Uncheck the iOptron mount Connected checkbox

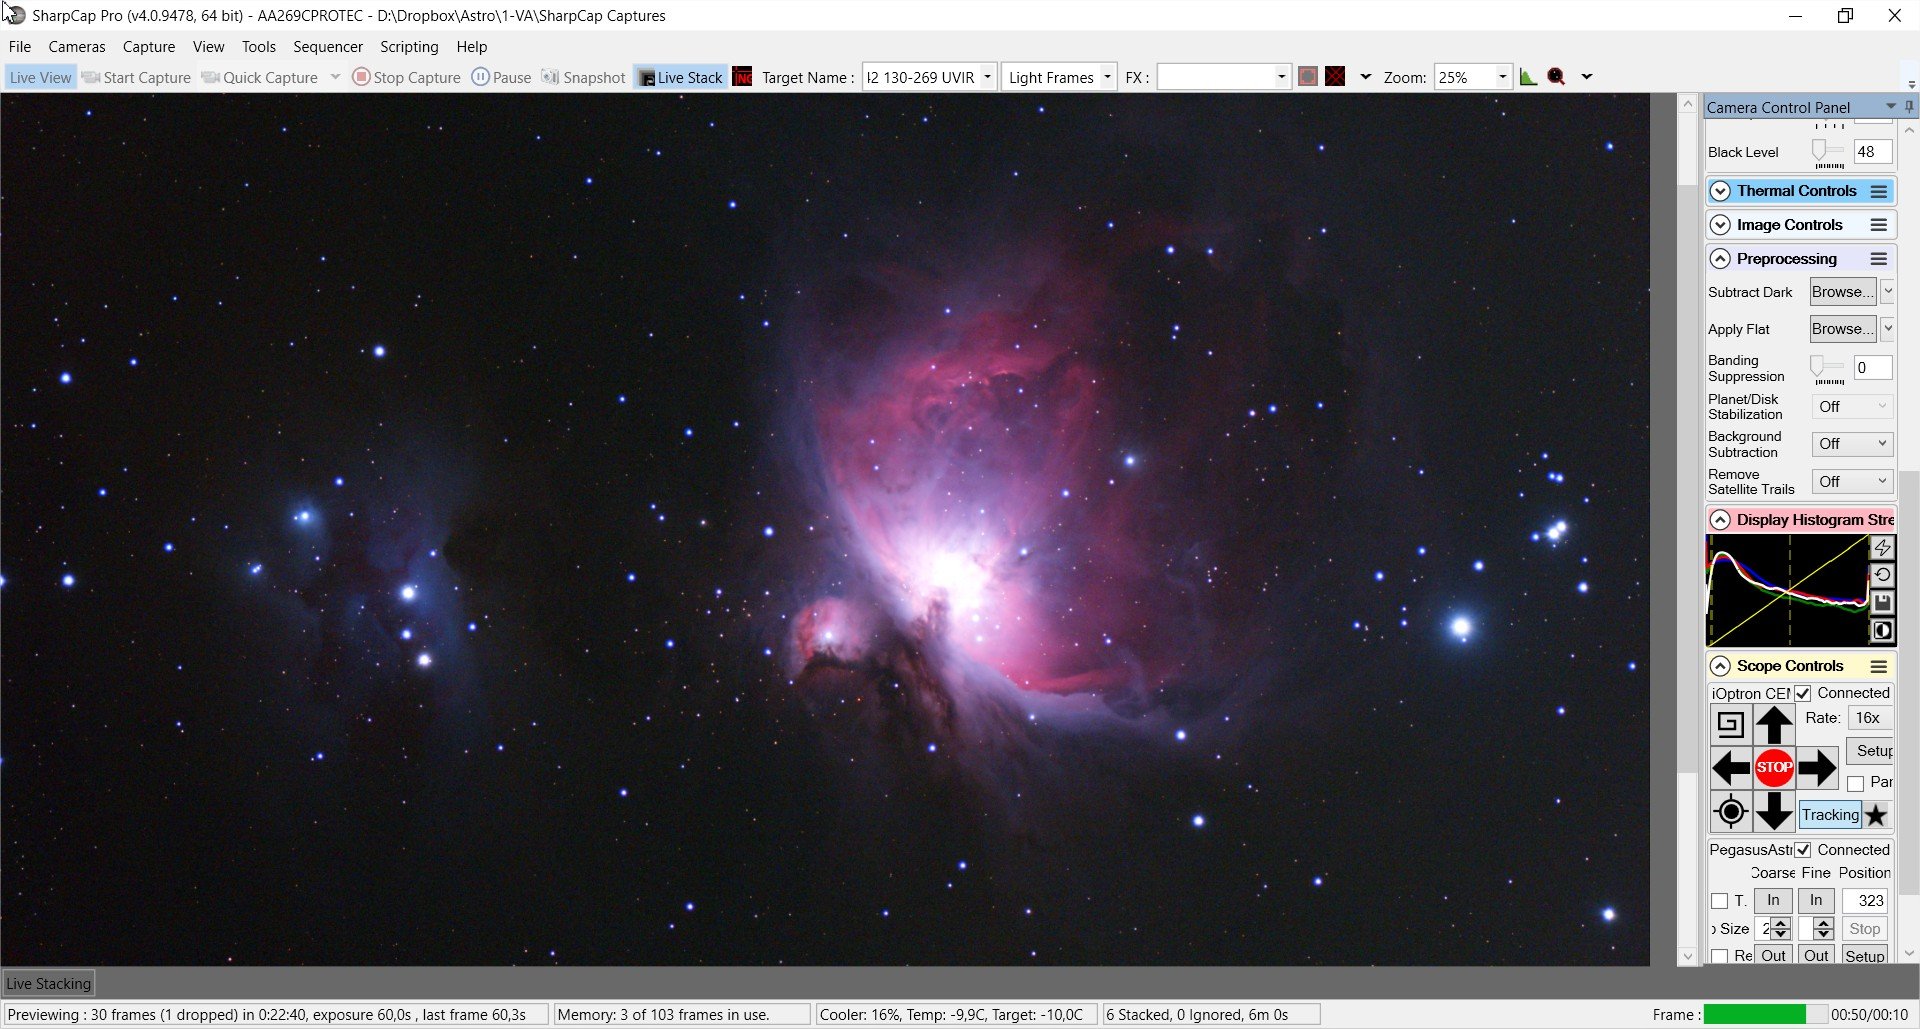[x=1803, y=693]
